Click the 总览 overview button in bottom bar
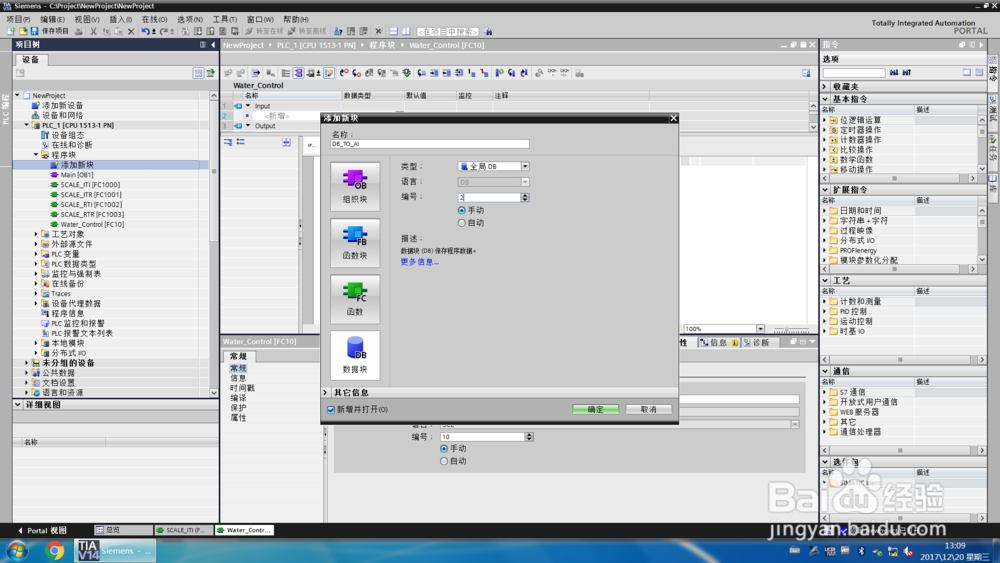 click(123, 530)
